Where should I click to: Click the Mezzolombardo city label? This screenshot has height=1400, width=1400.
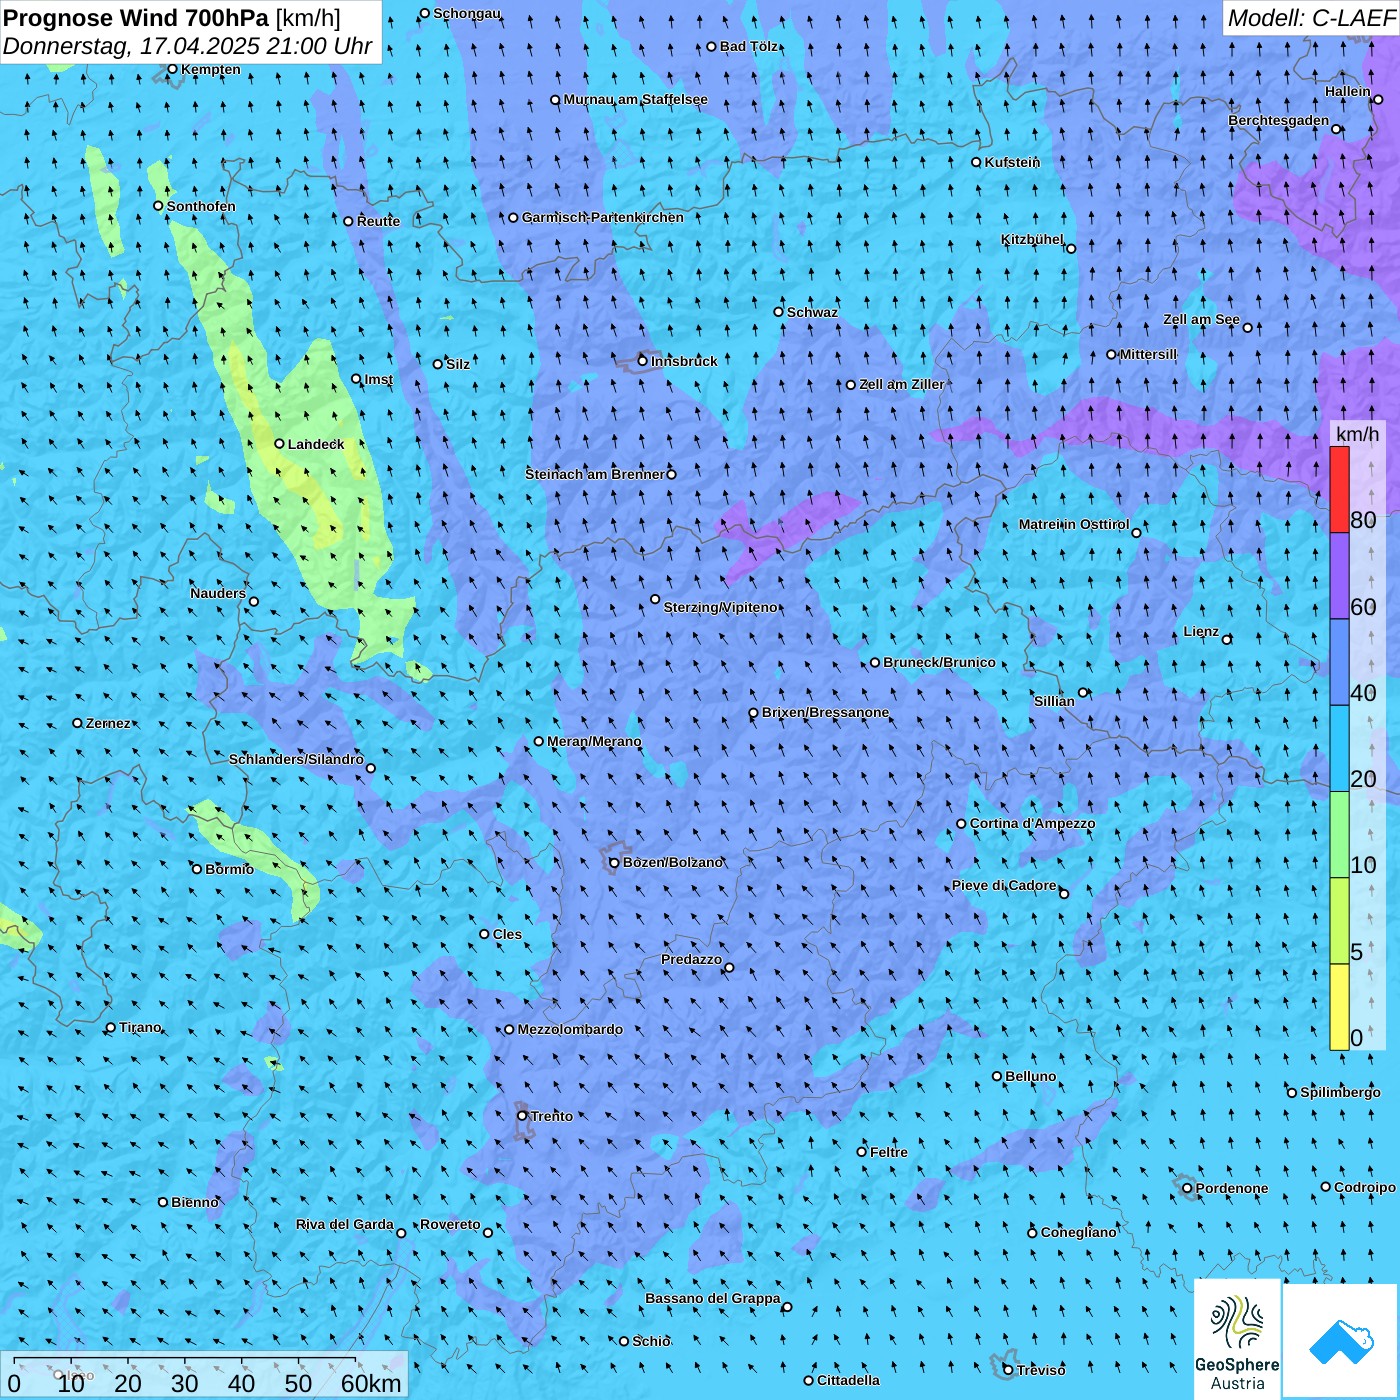pyautogui.click(x=570, y=1029)
